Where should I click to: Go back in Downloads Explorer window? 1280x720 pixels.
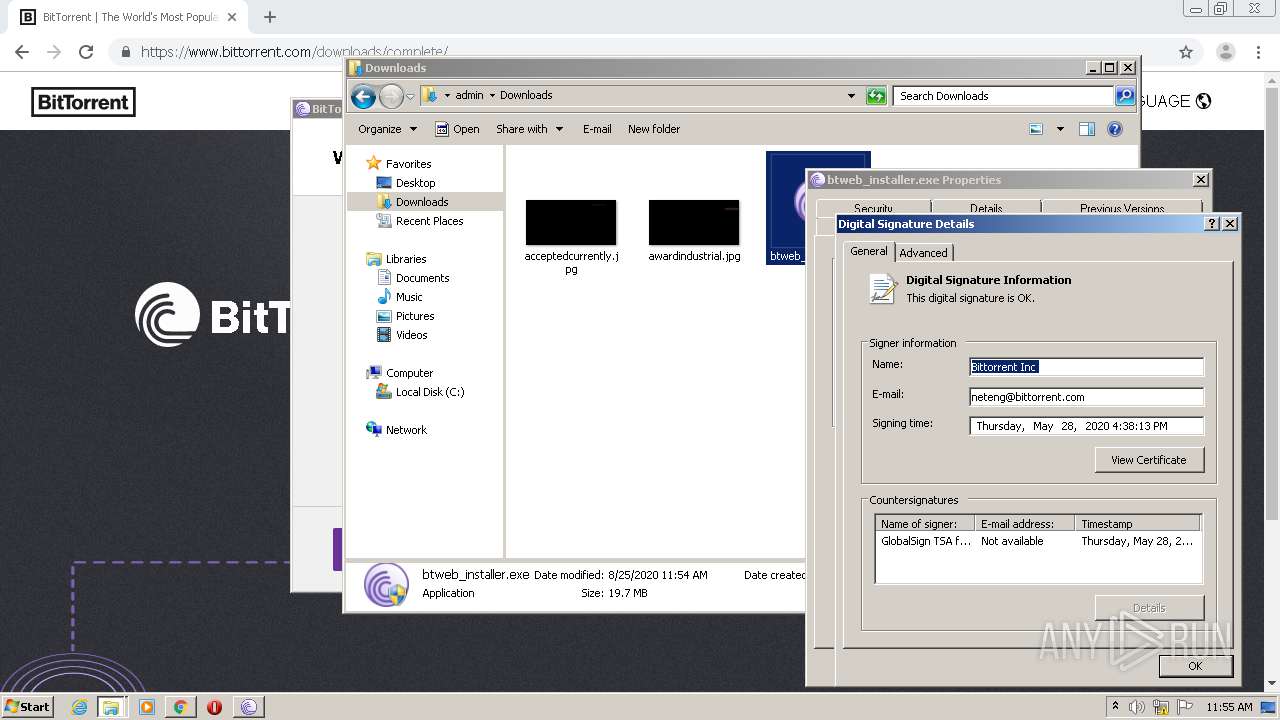[x=363, y=96]
